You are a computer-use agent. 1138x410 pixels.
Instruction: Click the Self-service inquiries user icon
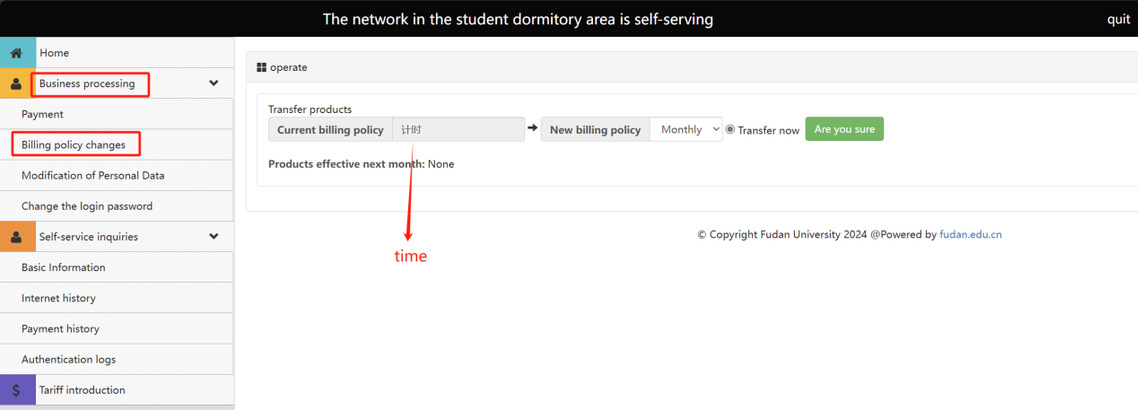pyautogui.click(x=16, y=237)
